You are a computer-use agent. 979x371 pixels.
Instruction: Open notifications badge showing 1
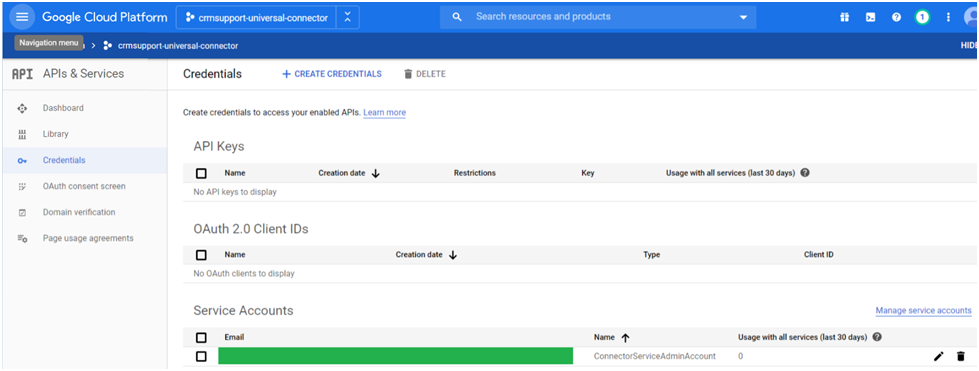[922, 17]
